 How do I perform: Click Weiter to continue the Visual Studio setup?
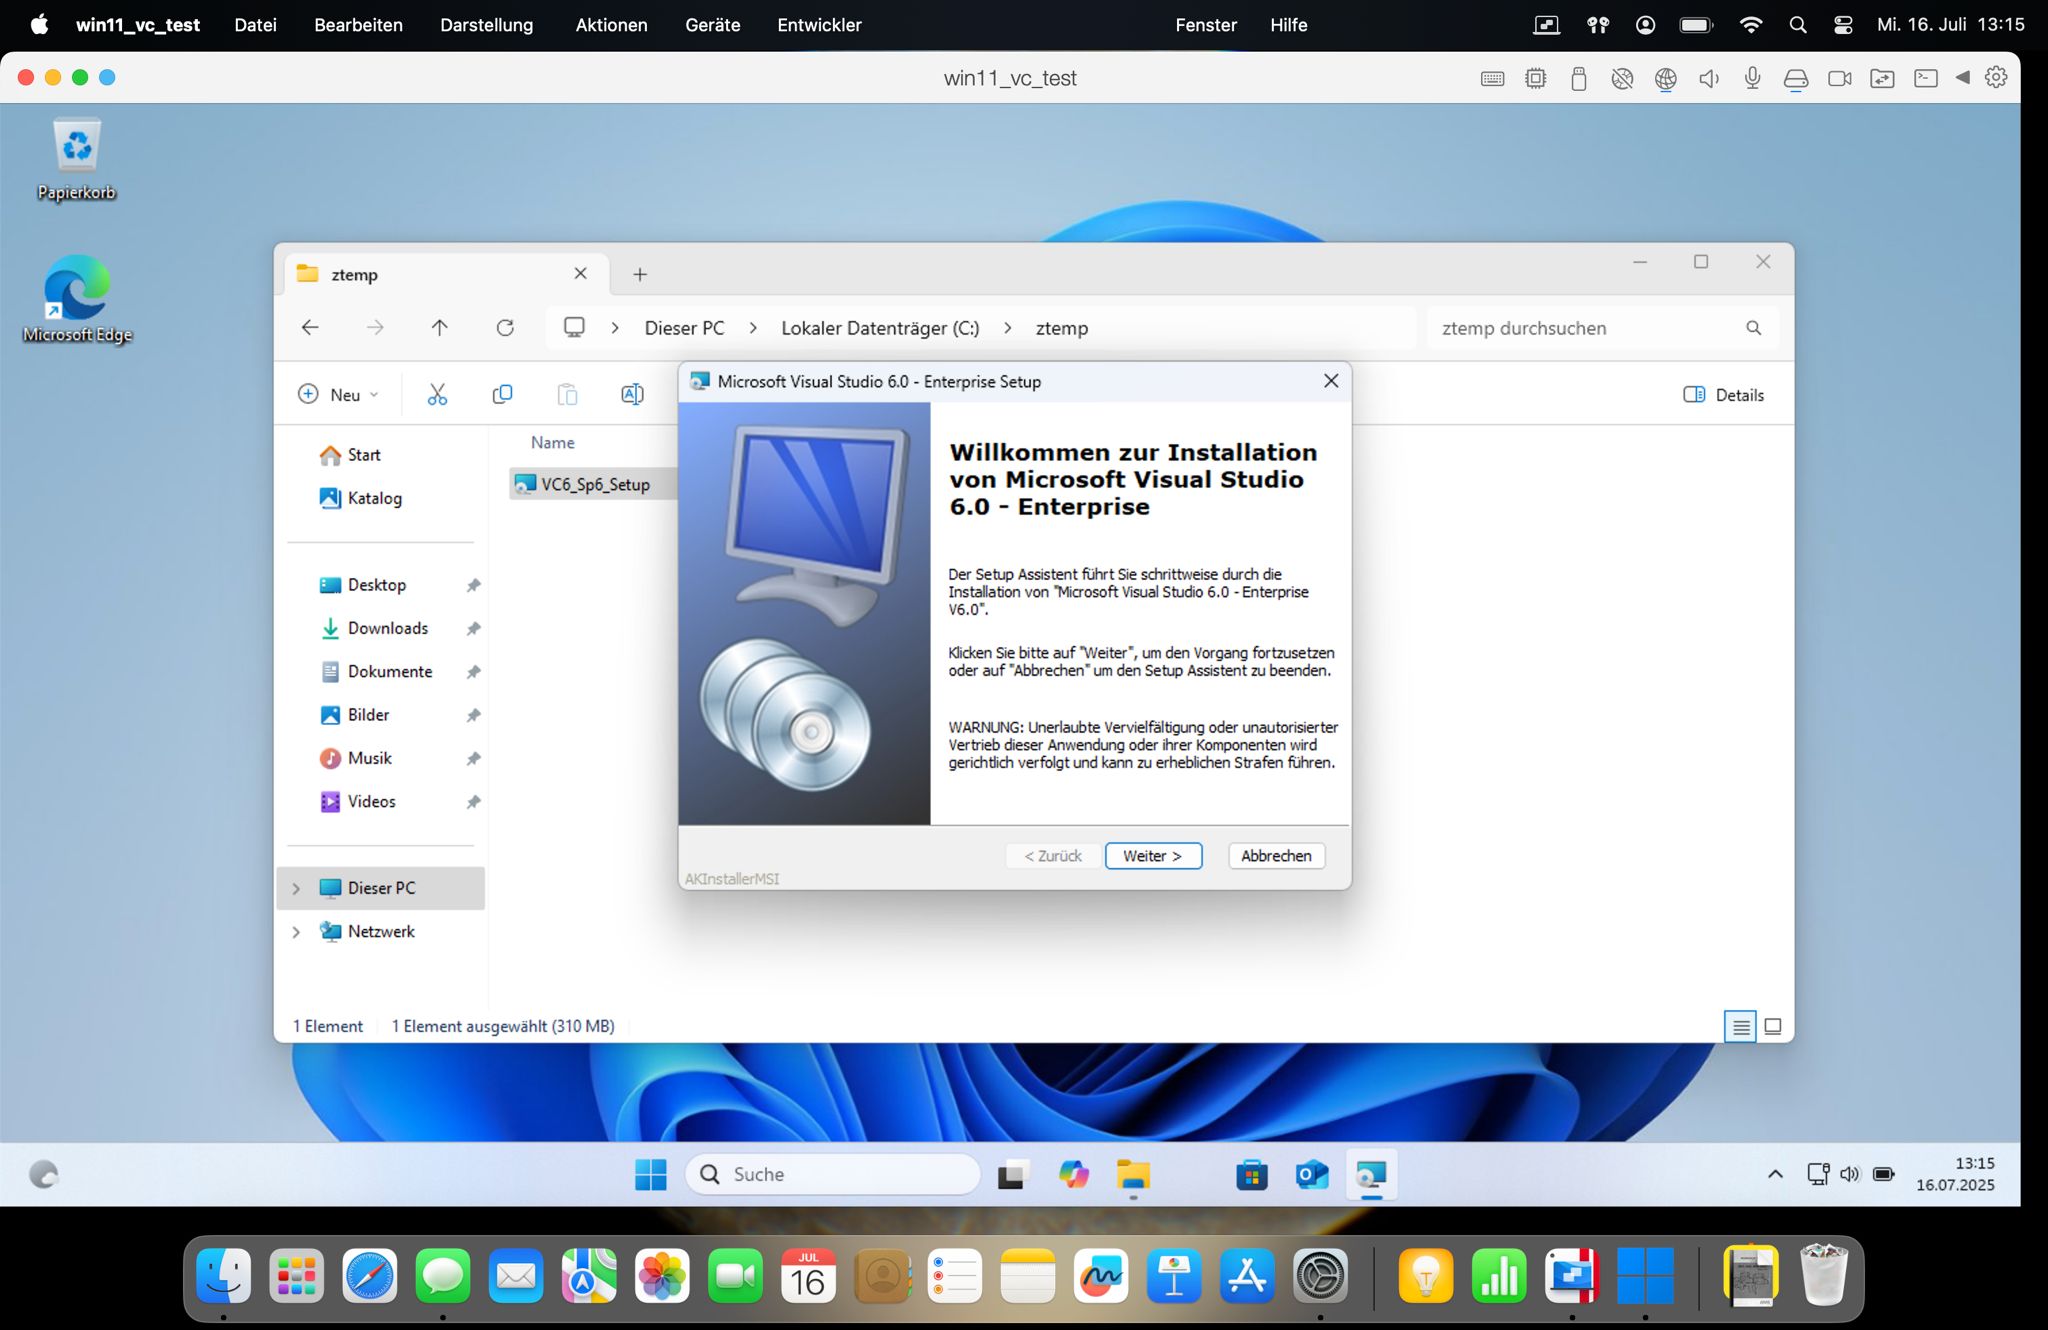pos(1153,856)
